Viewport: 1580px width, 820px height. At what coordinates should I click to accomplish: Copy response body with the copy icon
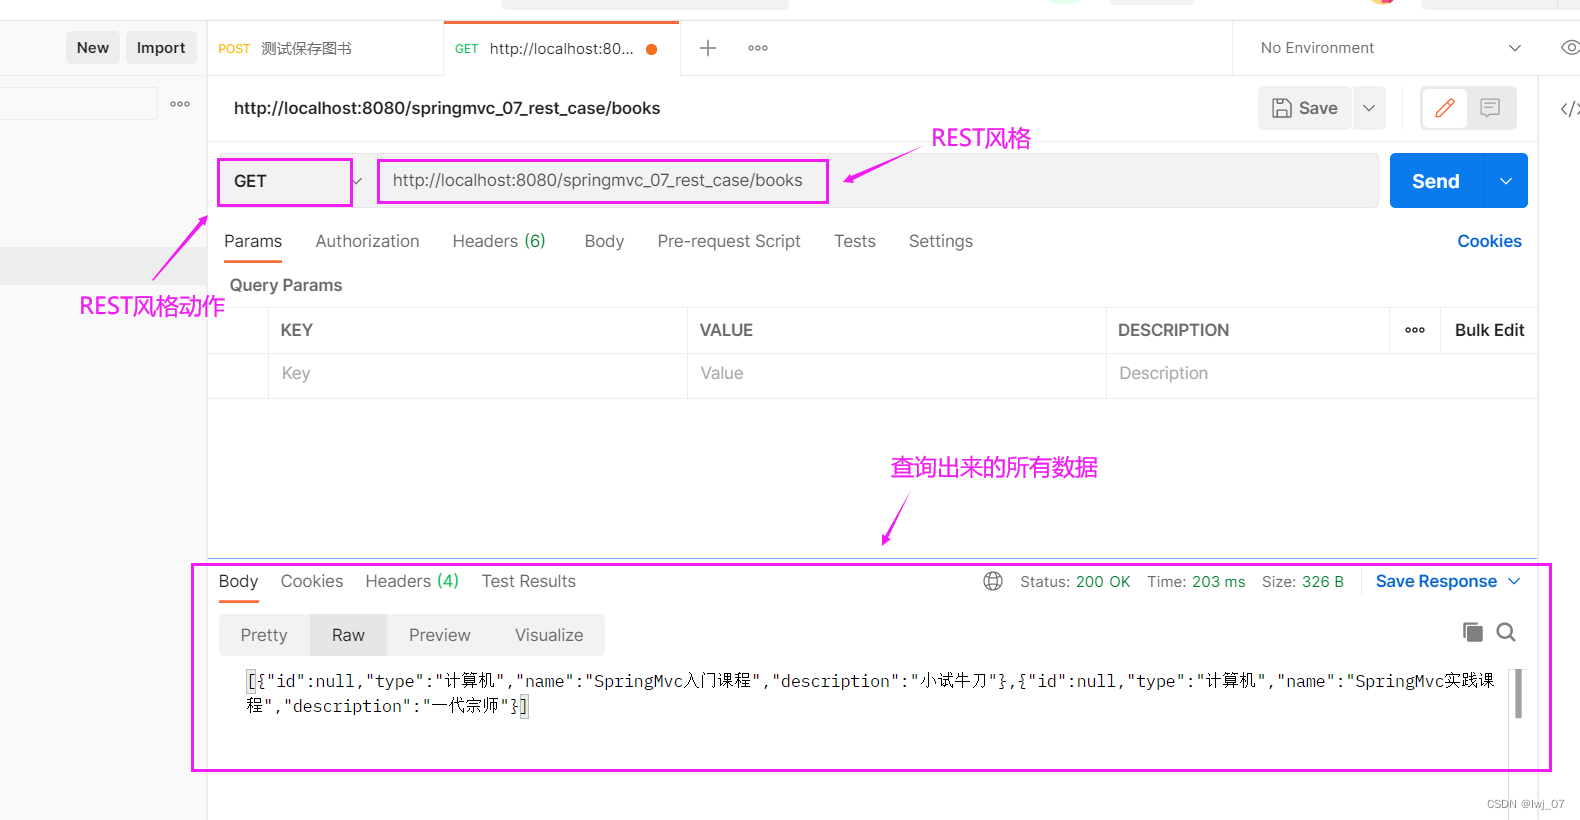pyautogui.click(x=1472, y=632)
